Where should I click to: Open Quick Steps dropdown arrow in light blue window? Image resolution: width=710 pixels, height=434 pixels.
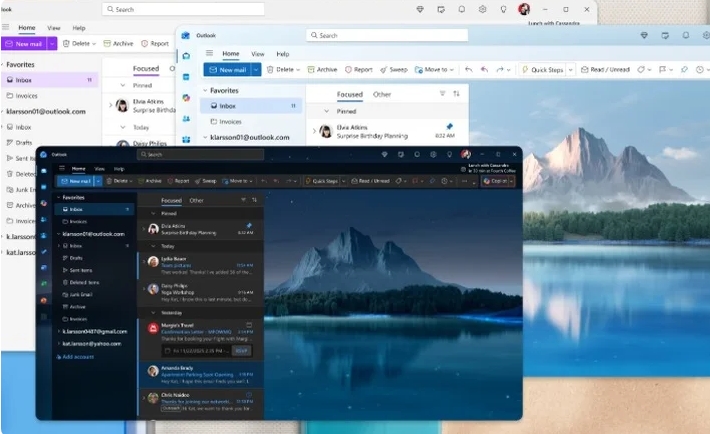click(571, 69)
